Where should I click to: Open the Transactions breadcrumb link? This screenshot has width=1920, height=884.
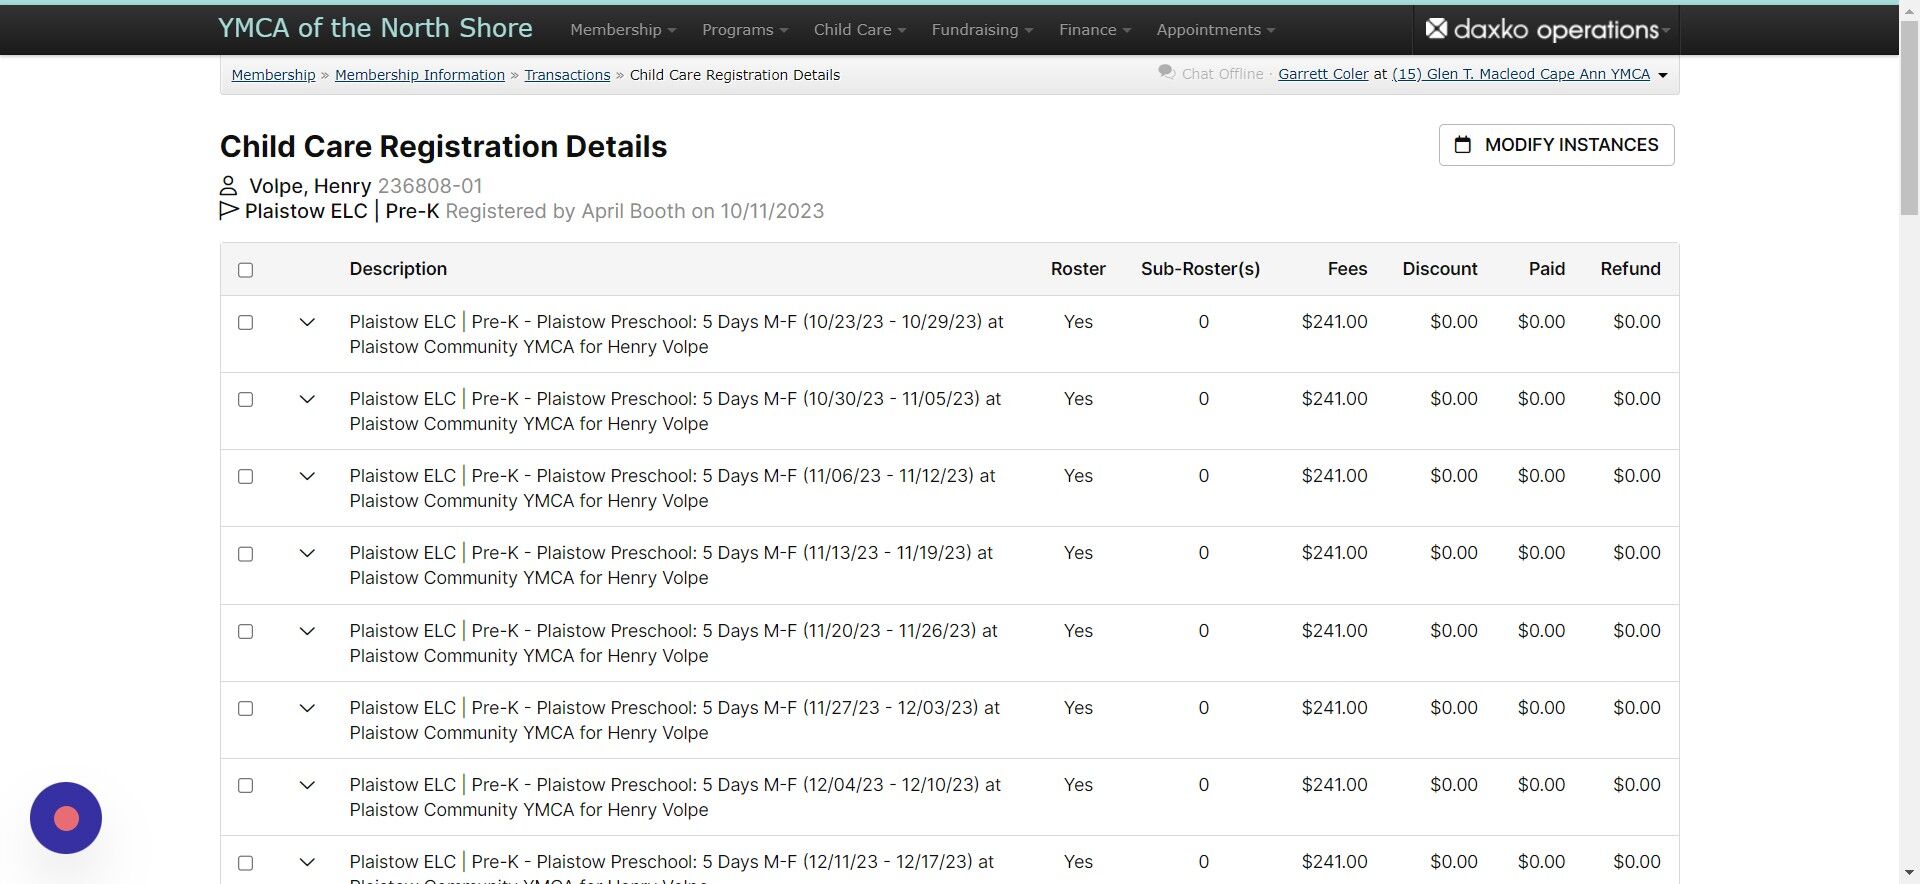click(x=567, y=75)
